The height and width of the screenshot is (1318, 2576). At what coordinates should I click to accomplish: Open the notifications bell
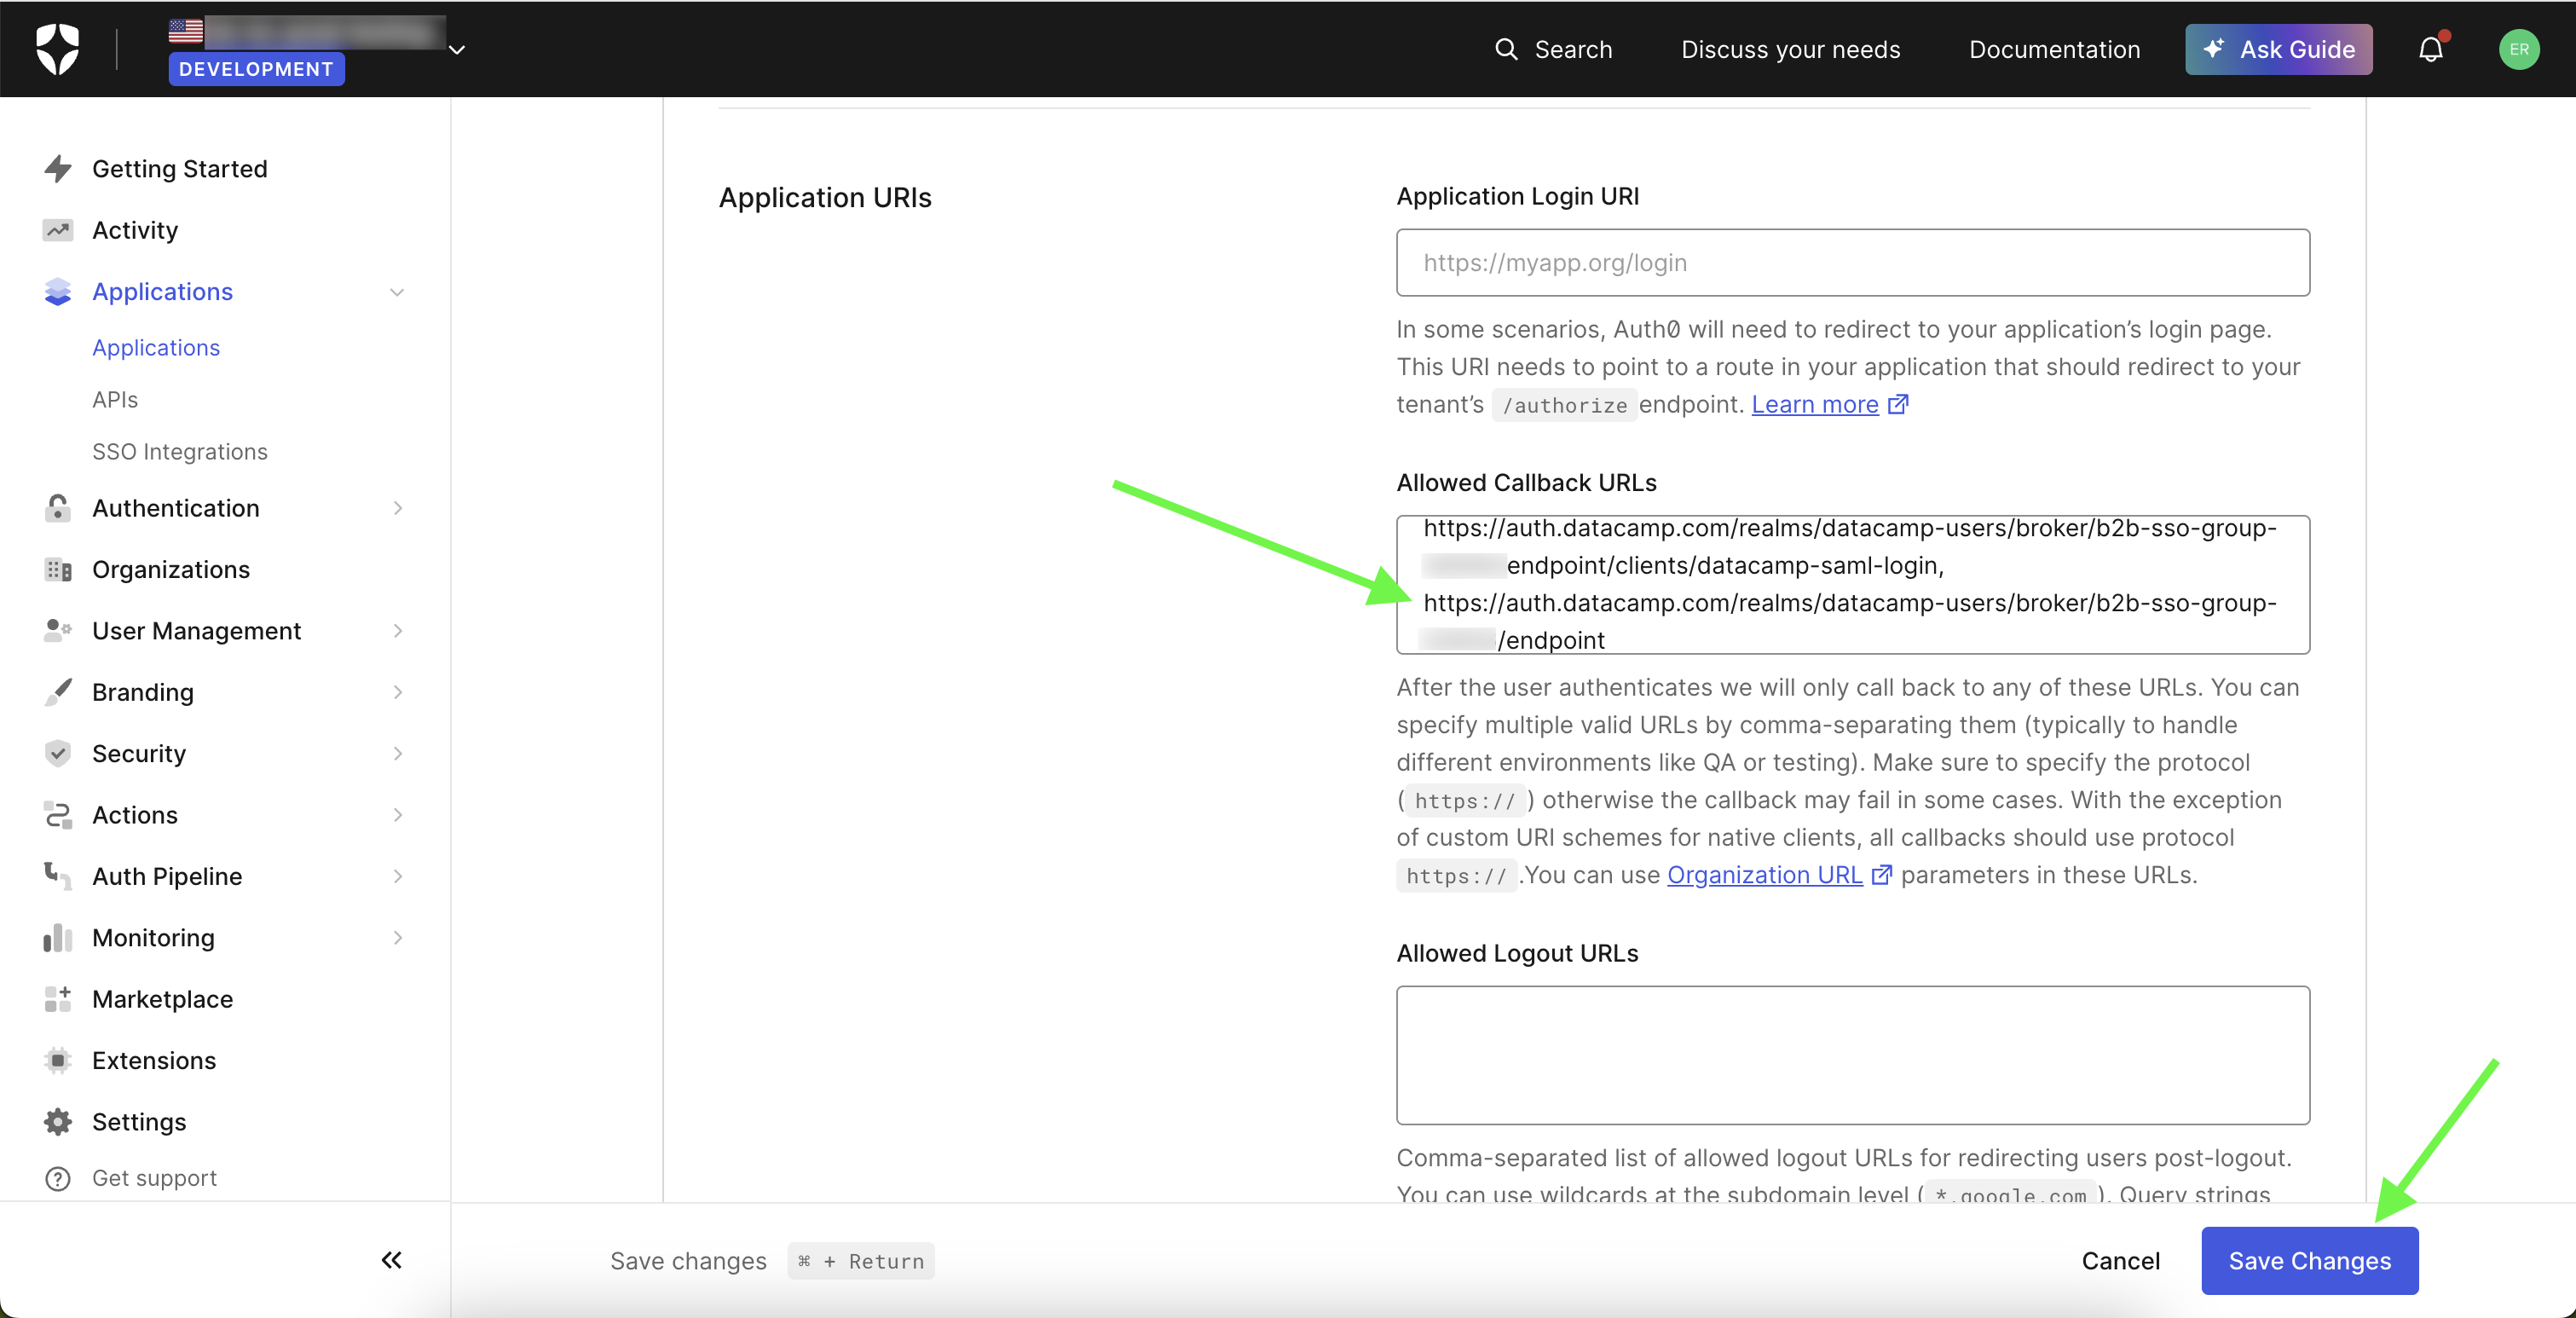click(x=2431, y=49)
